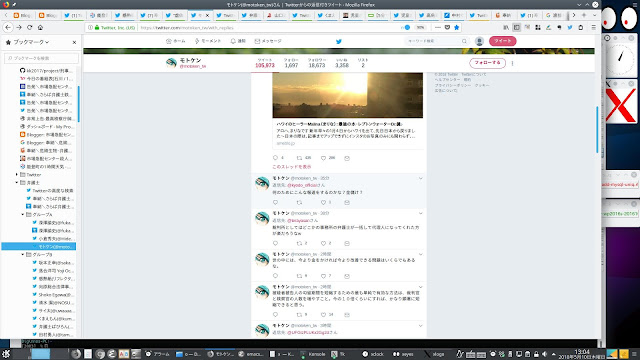Viewport: 640px width, 360px height.
Task: Retweet the tweet replying to @kyodo_official
Action: point(299,202)
